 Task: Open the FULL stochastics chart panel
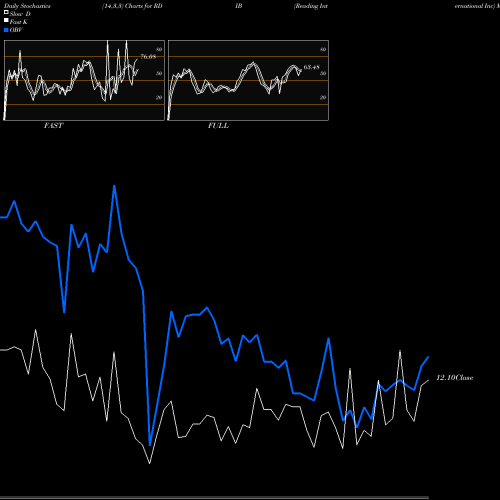pos(248,80)
